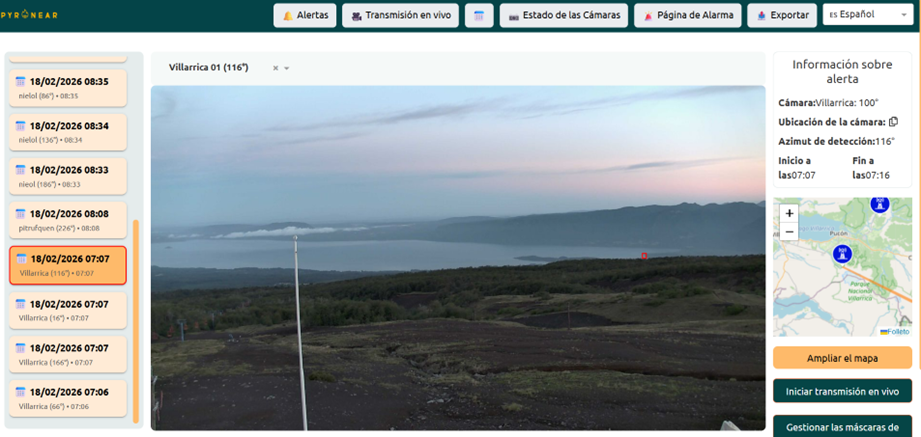Viewport: 921px width, 437px height.
Task: Click the calendar icon button in header
Action: tap(479, 15)
